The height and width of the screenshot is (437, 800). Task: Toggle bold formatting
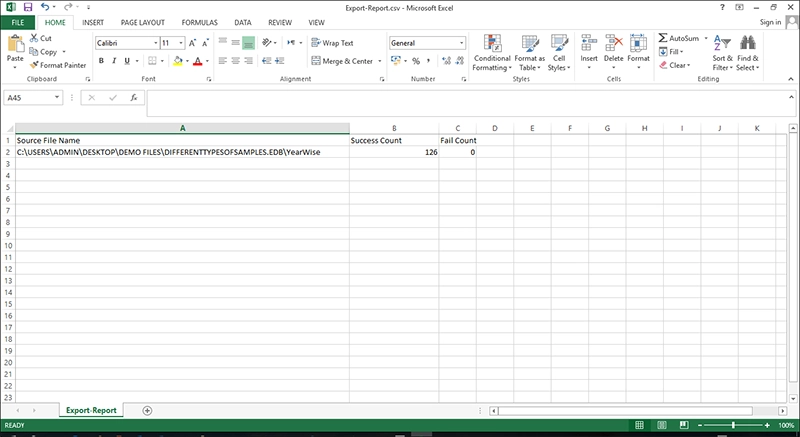pyautogui.click(x=101, y=61)
